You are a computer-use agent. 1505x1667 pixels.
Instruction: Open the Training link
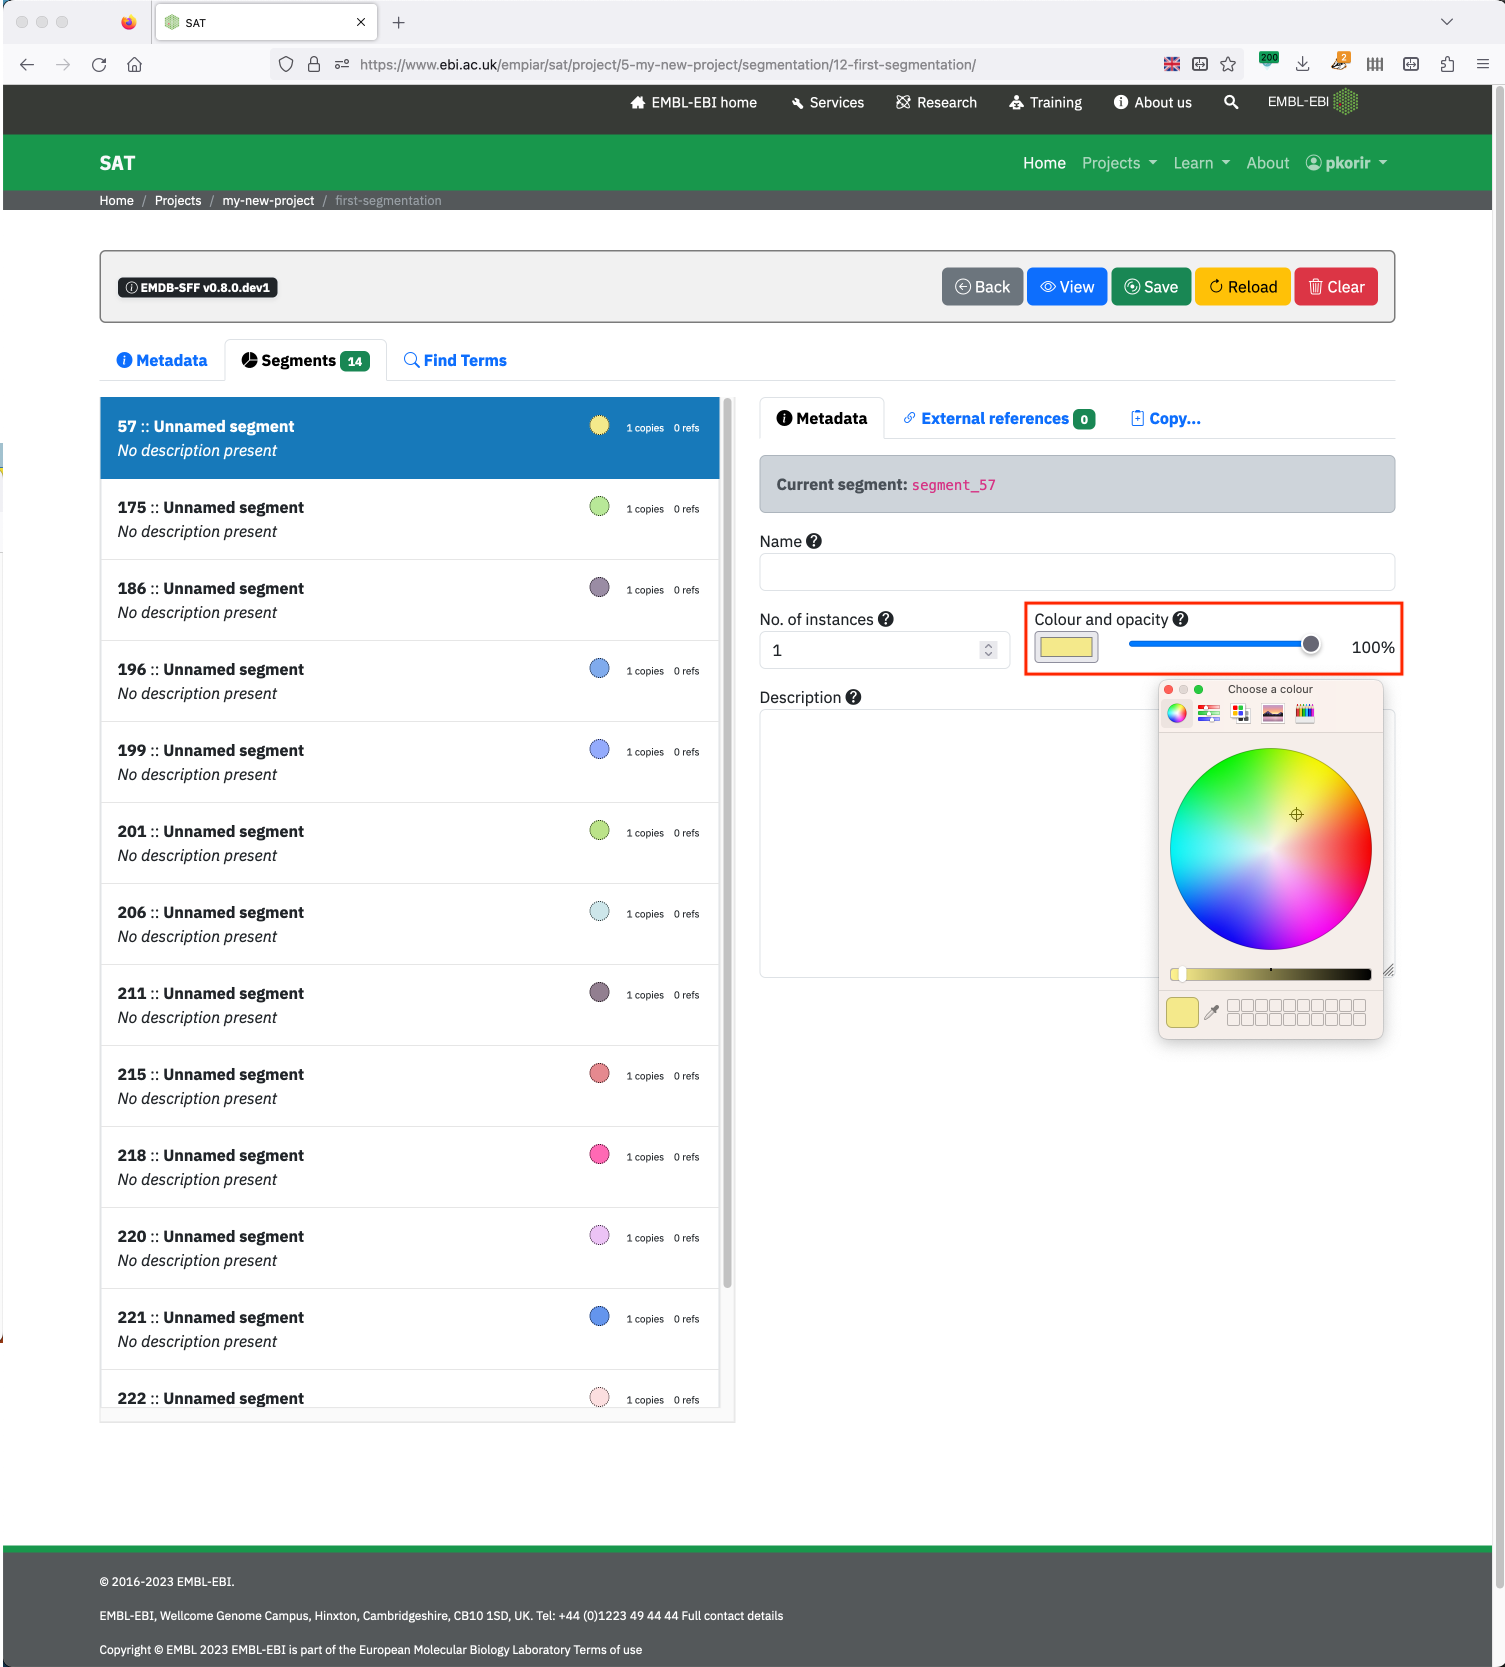click(x=1045, y=102)
